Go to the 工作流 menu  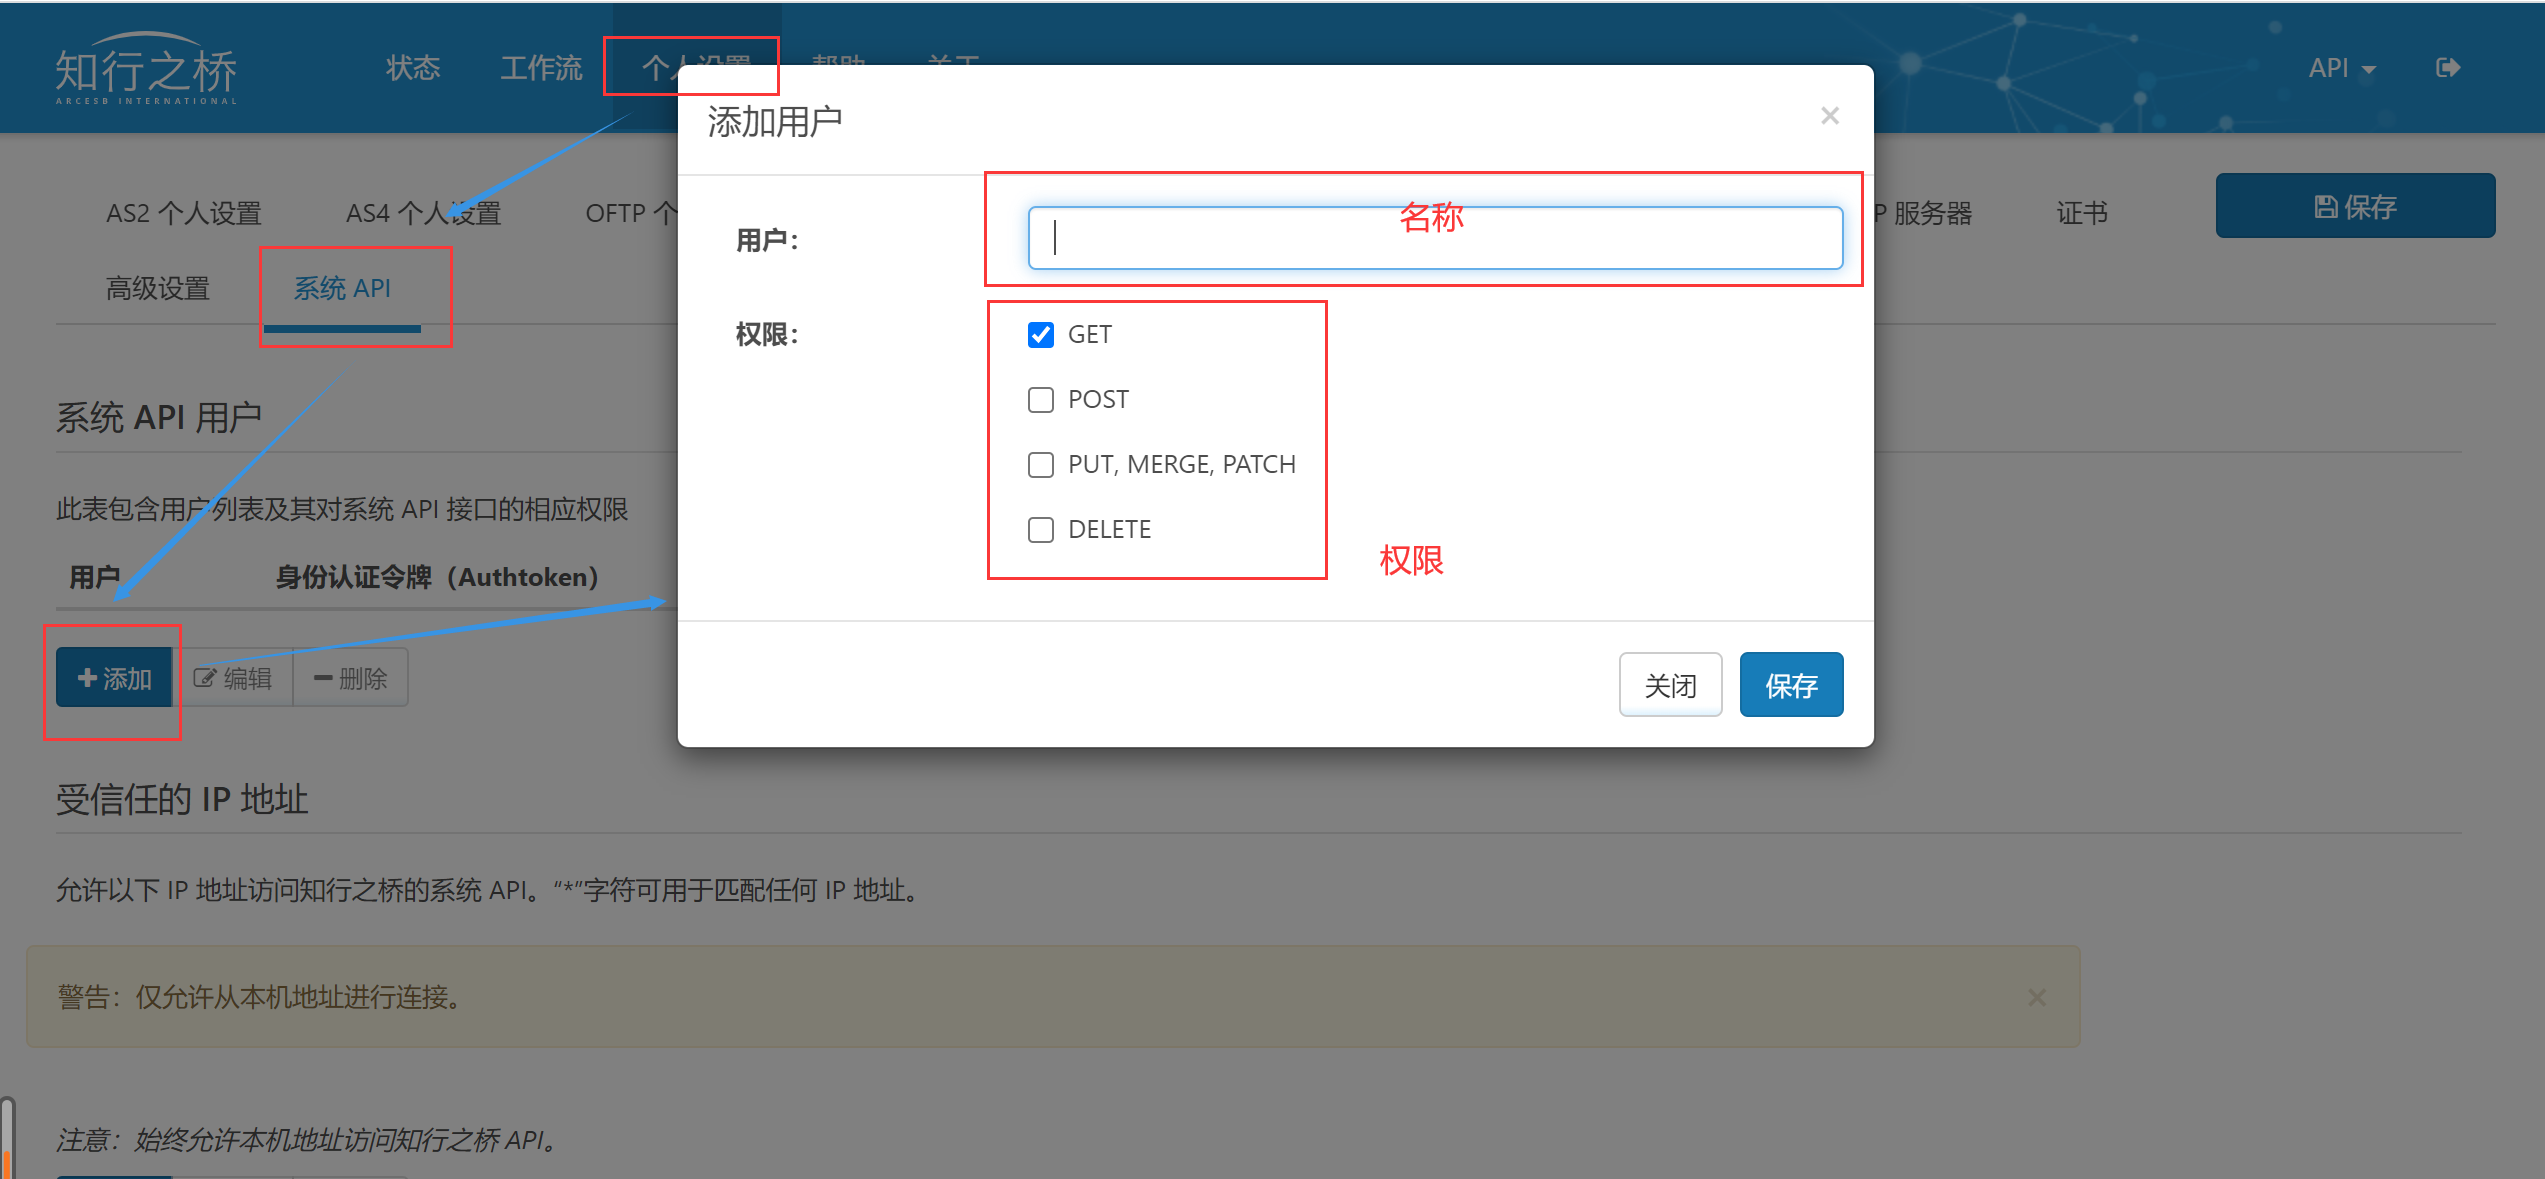(x=541, y=68)
